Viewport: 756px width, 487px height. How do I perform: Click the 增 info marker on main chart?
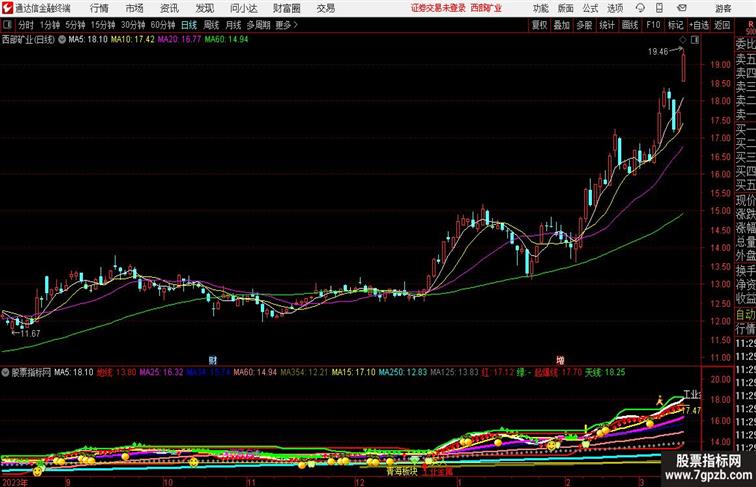pos(560,360)
